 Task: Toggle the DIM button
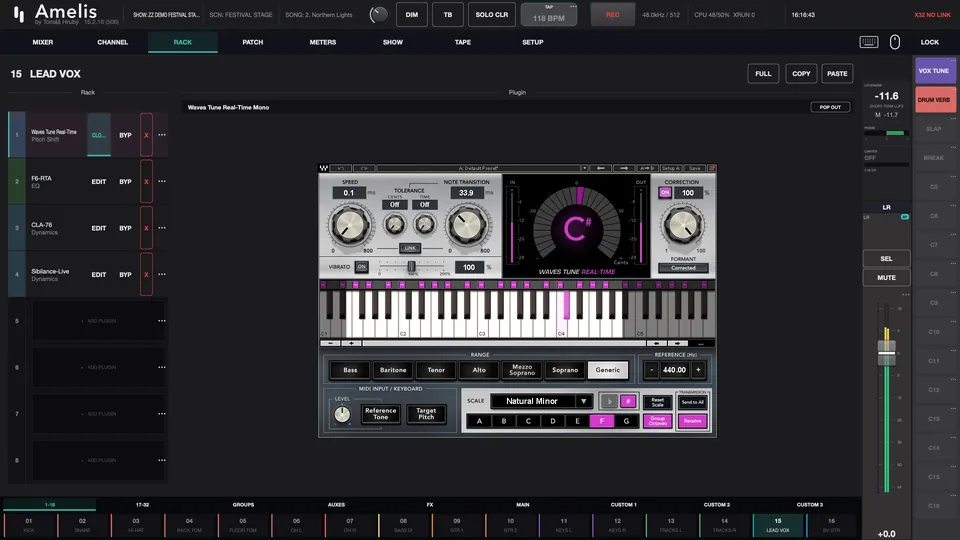coord(411,15)
